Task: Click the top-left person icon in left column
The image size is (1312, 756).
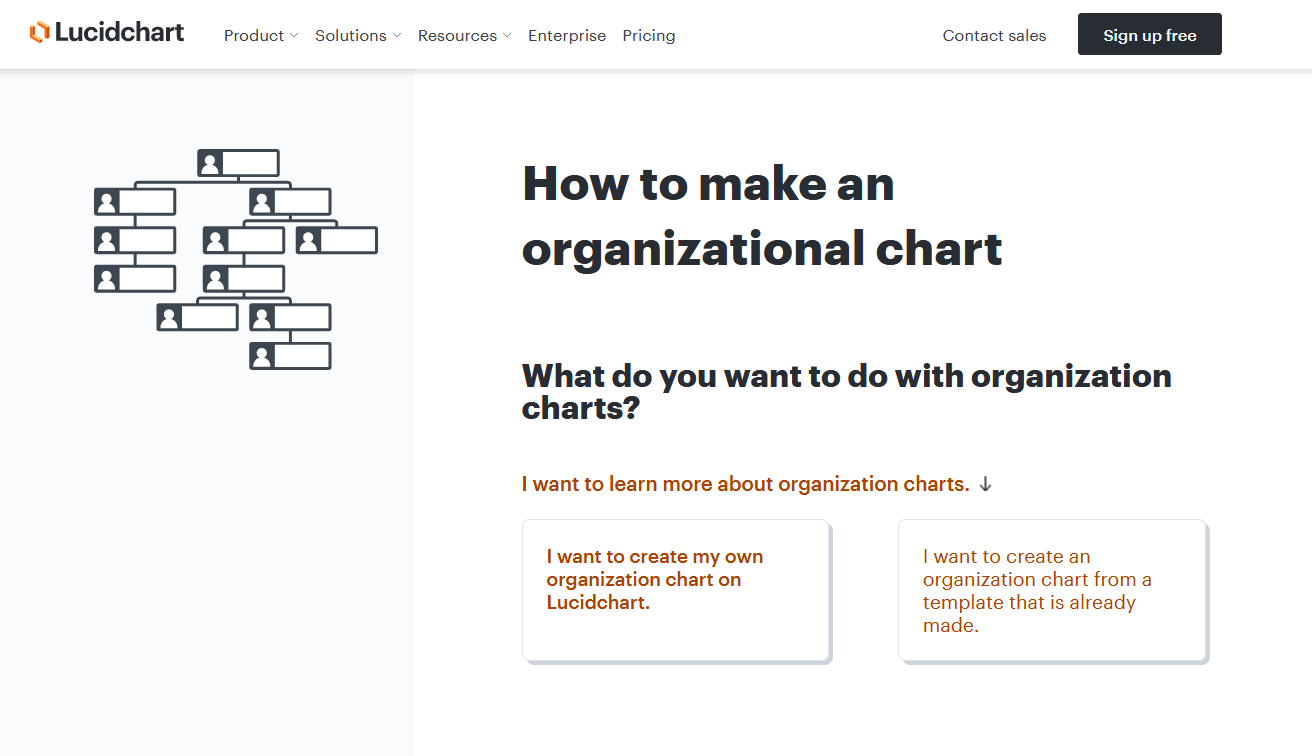Action: pos(107,202)
